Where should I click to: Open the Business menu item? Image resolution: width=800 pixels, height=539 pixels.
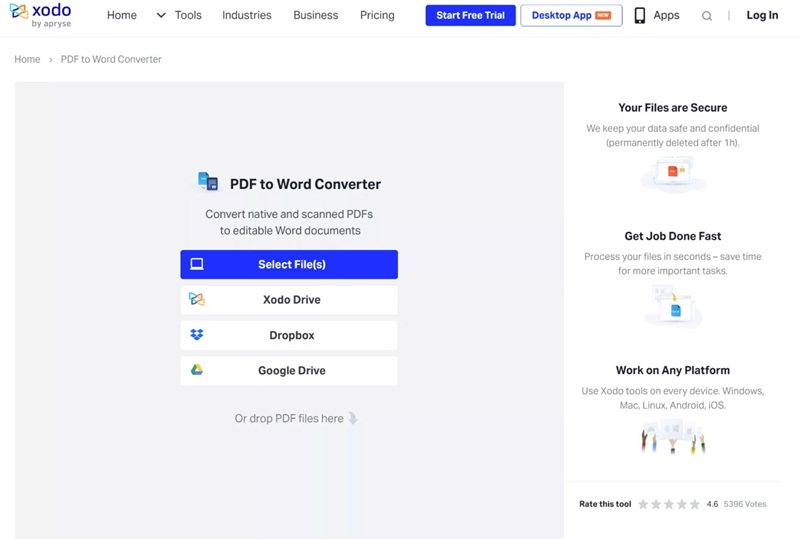(x=316, y=15)
